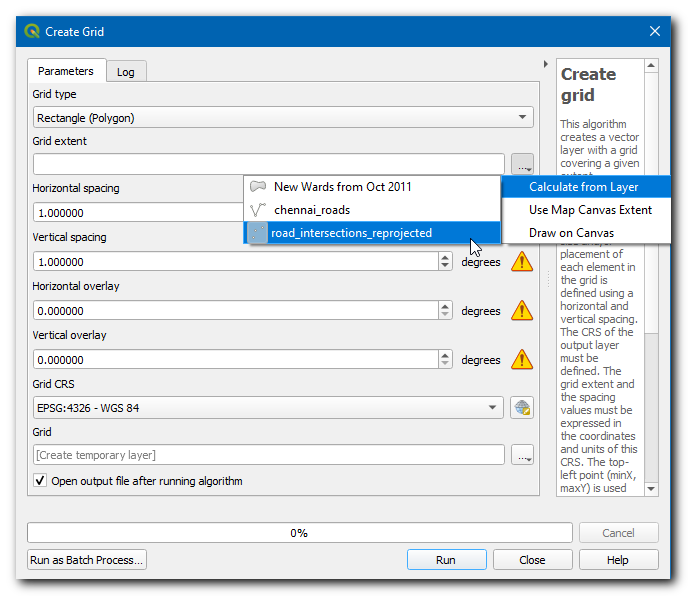Click the Grid extent browse button

coord(521,164)
